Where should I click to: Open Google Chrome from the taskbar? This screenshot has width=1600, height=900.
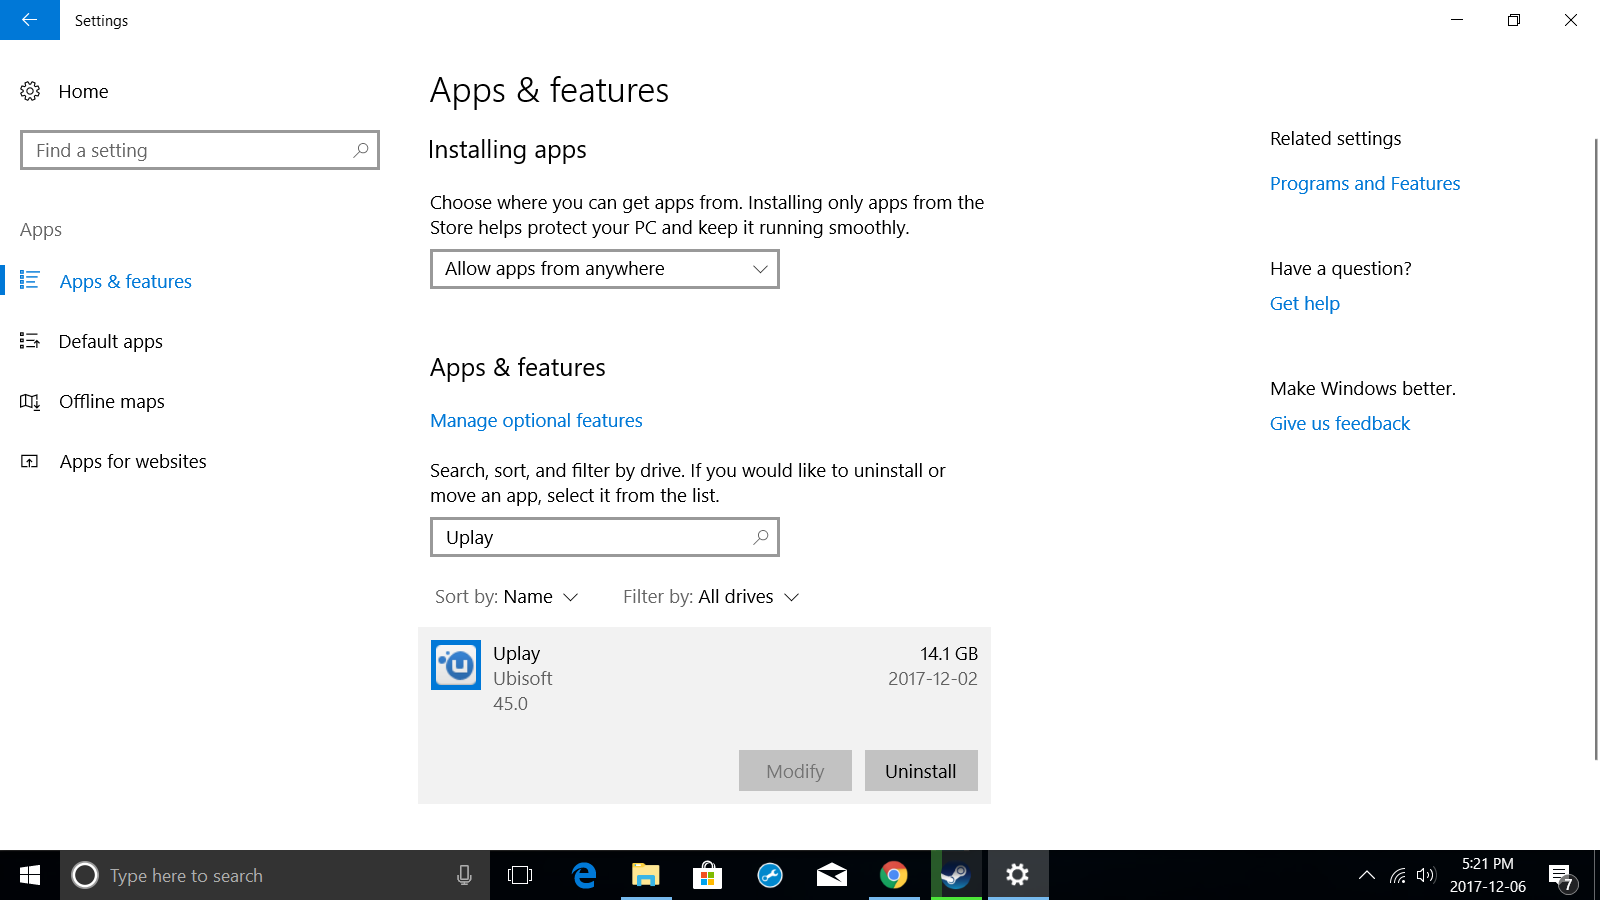point(894,875)
